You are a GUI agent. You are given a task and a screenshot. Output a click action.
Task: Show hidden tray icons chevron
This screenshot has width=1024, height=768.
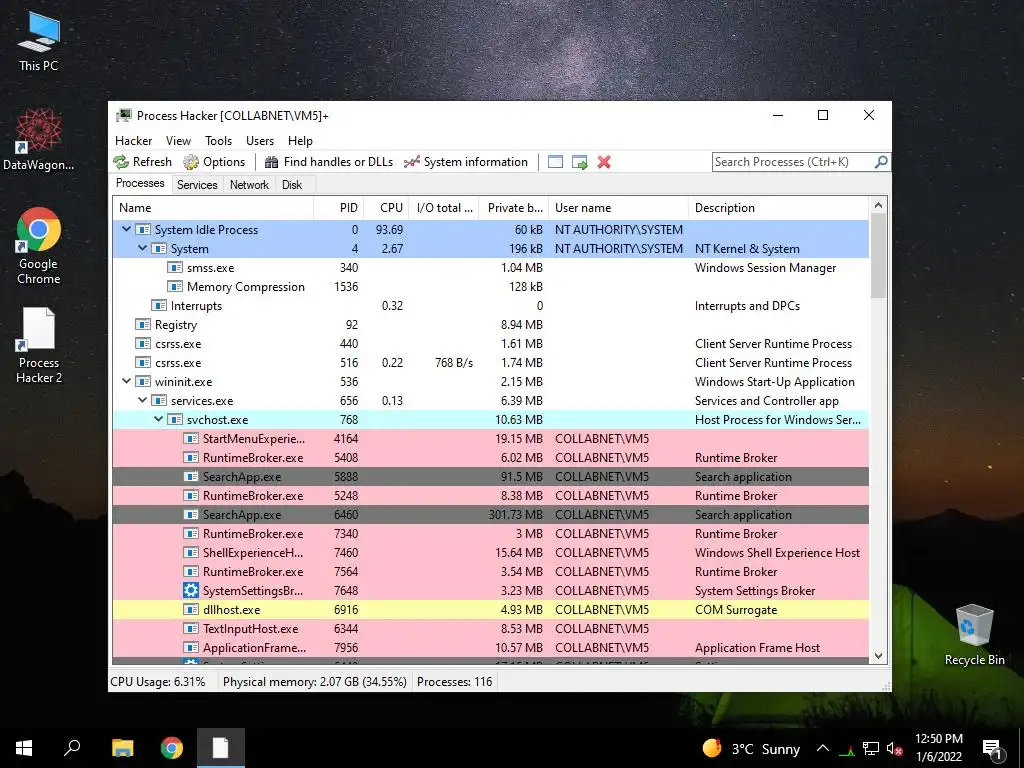point(823,748)
